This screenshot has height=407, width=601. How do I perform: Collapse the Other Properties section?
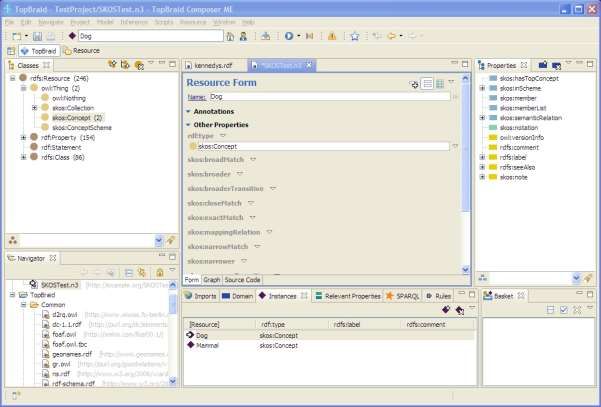pos(188,125)
